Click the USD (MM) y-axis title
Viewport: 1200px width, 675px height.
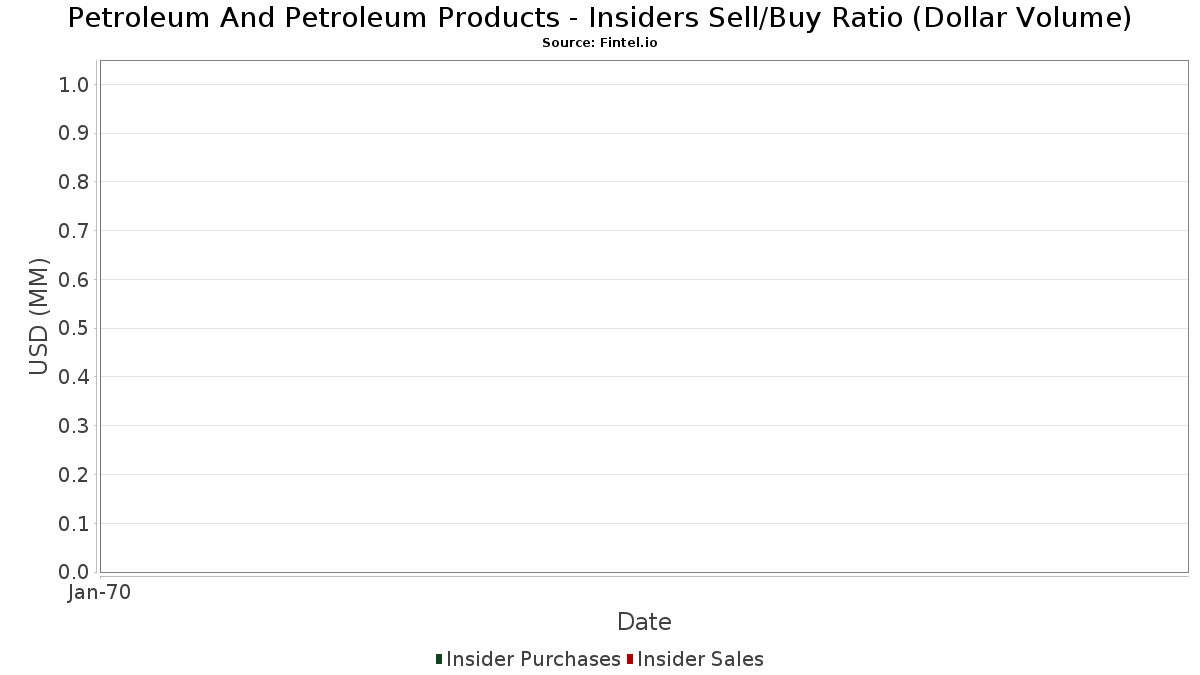(39, 316)
